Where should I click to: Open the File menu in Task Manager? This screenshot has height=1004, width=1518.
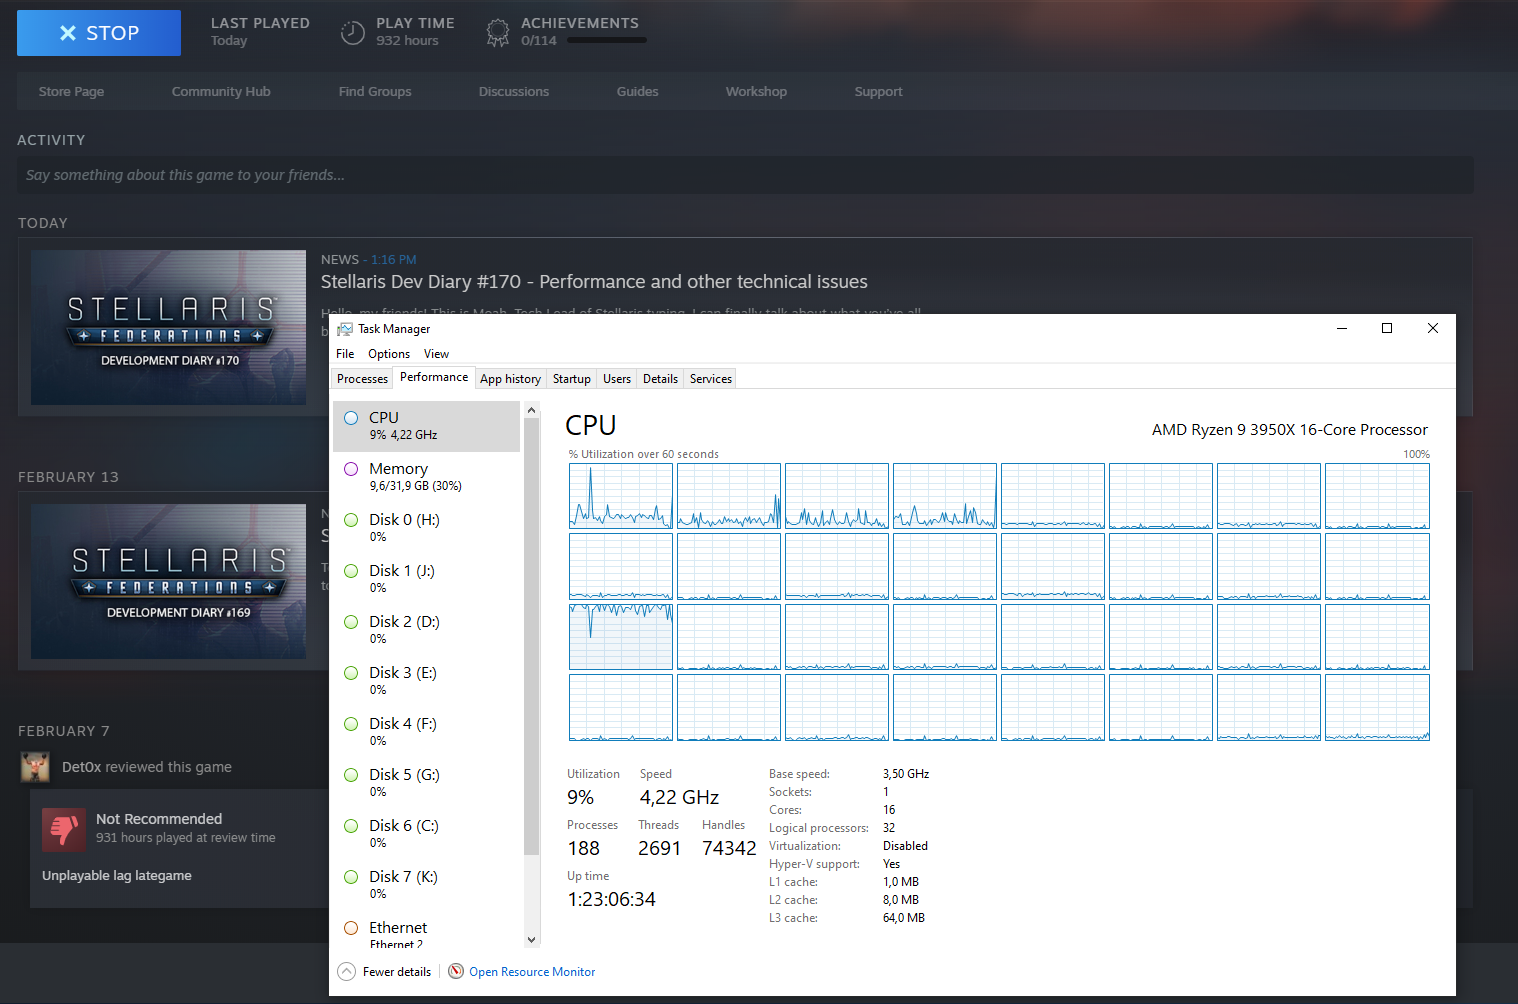[x=345, y=354]
